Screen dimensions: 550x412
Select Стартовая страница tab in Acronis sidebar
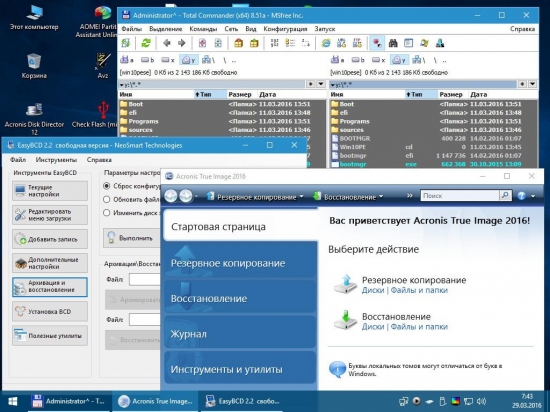(x=241, y=226)
